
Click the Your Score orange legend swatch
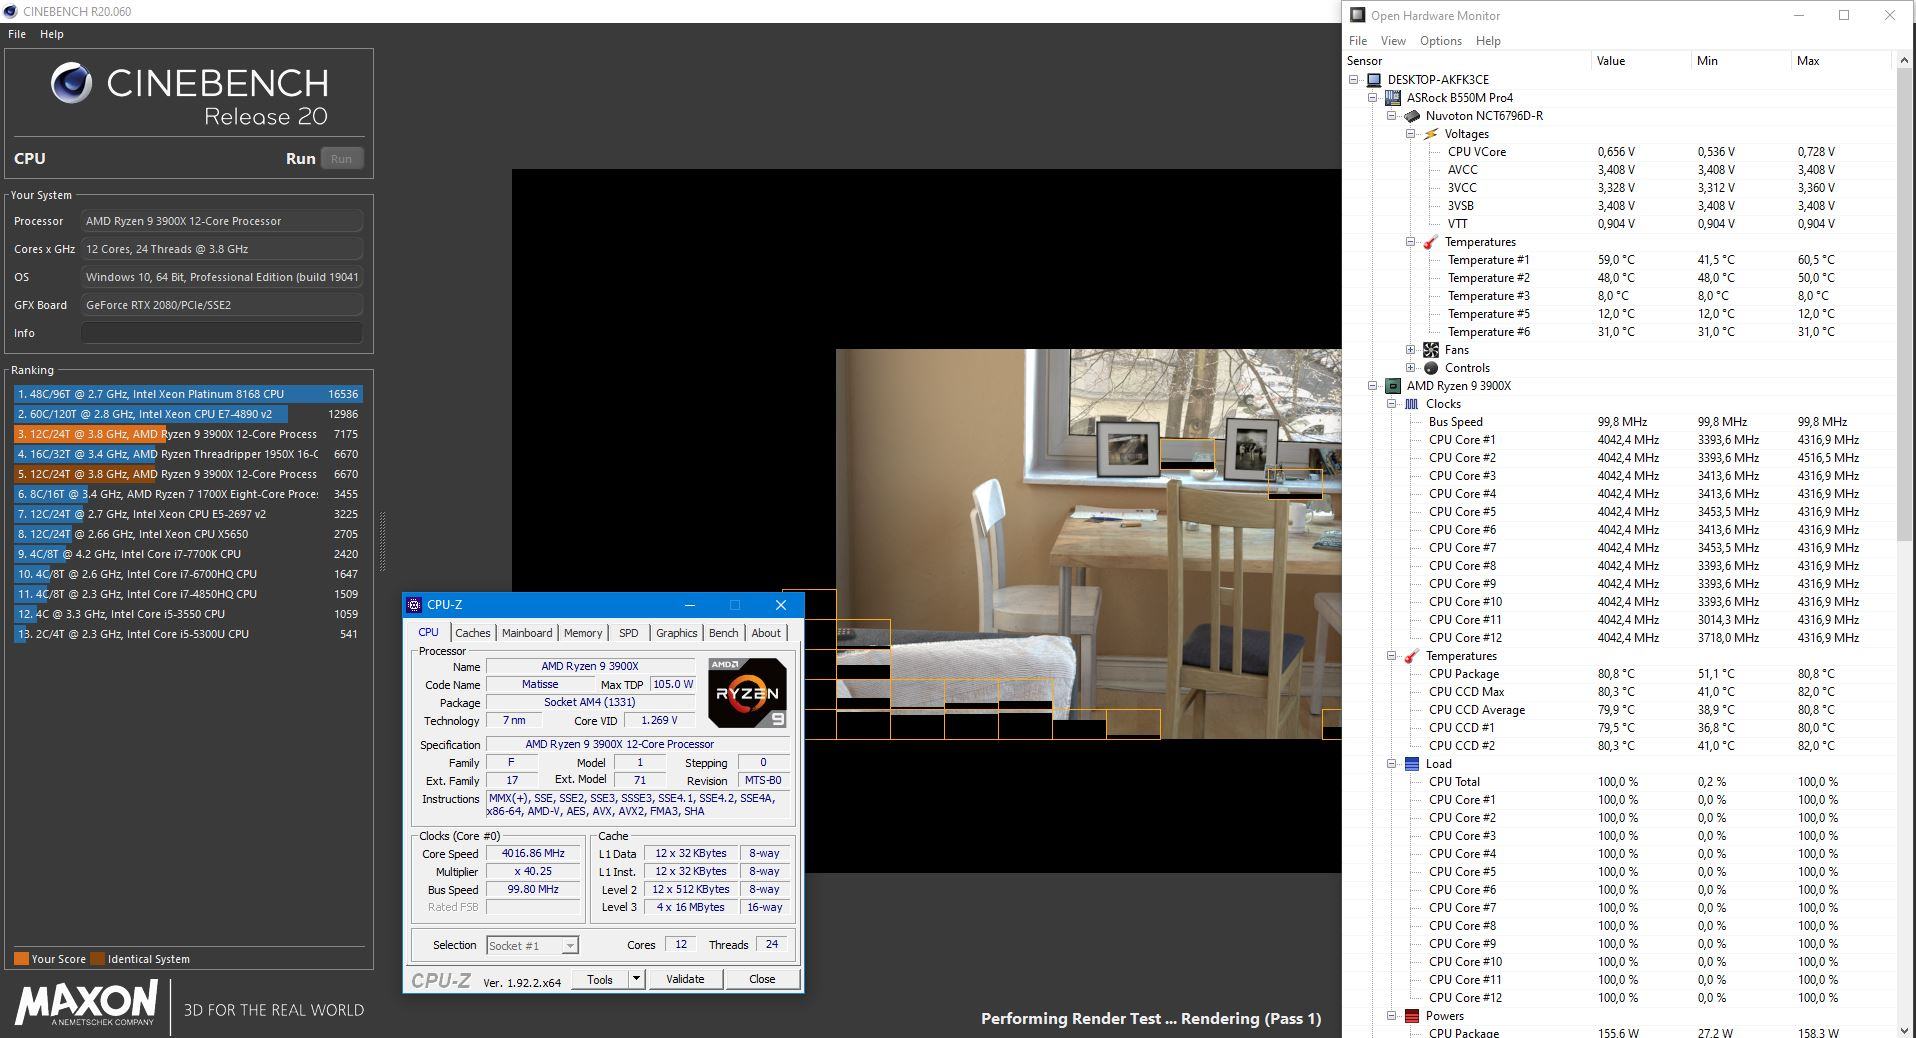(21, 959)
